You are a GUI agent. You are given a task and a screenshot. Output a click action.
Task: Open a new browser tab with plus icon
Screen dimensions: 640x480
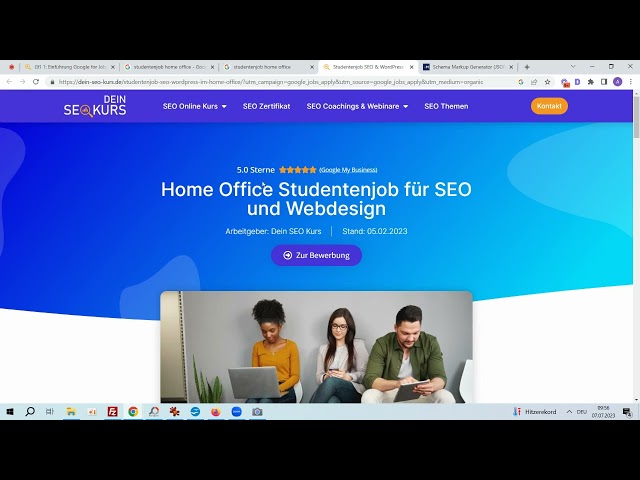pyautogui.click(x=527, y=67)
